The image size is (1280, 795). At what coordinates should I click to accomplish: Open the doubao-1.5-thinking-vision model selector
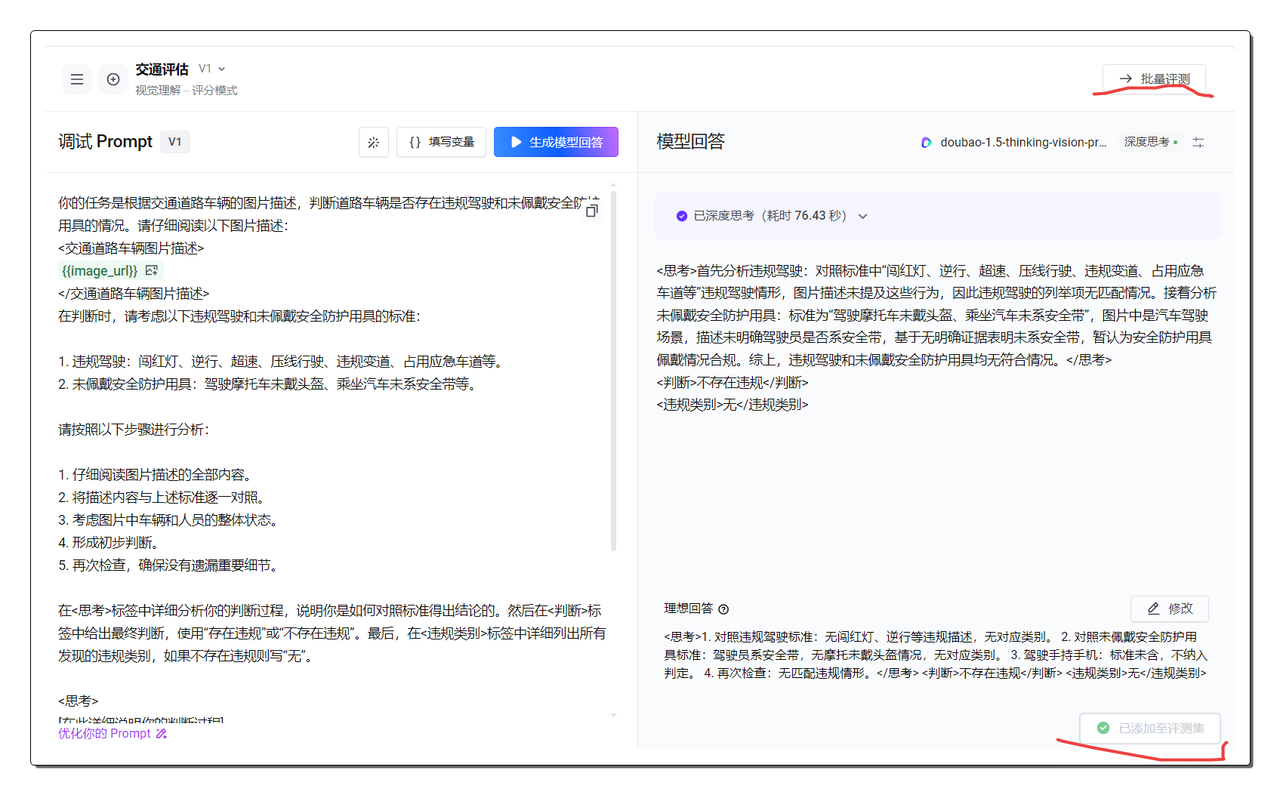click(x=1022, y=142)
